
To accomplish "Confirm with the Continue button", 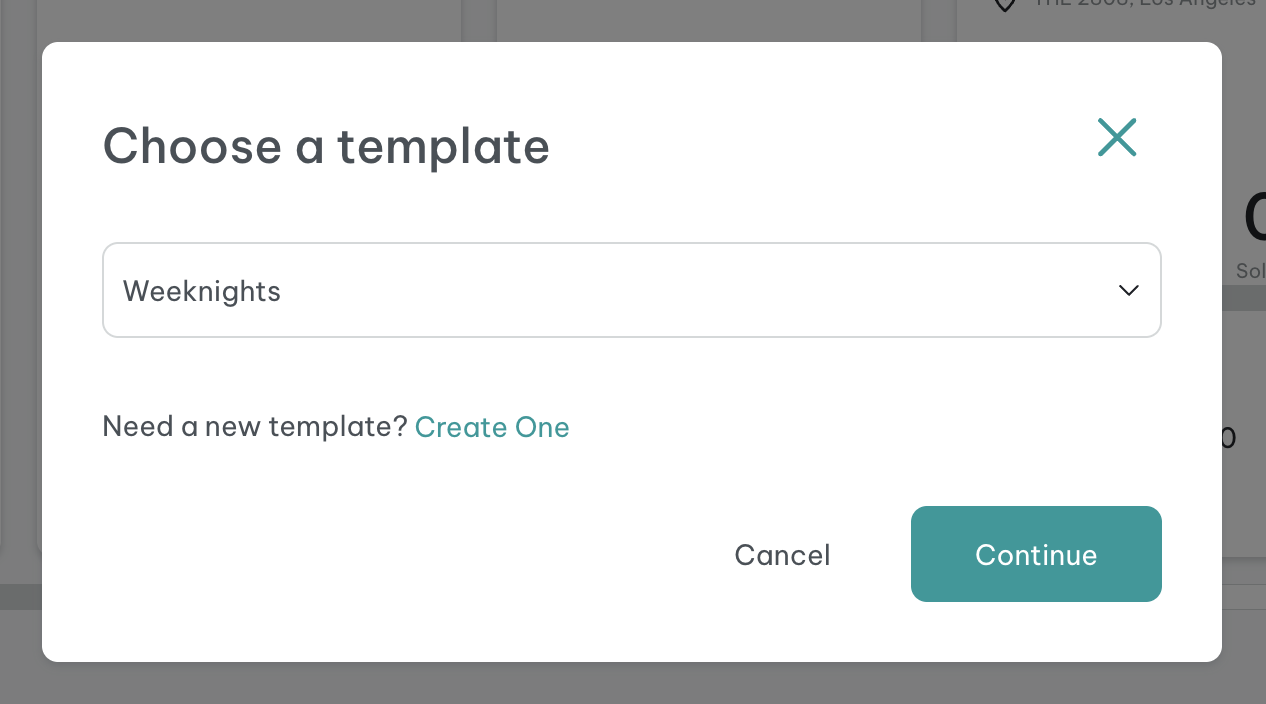I will click(x=1036, y=554).
